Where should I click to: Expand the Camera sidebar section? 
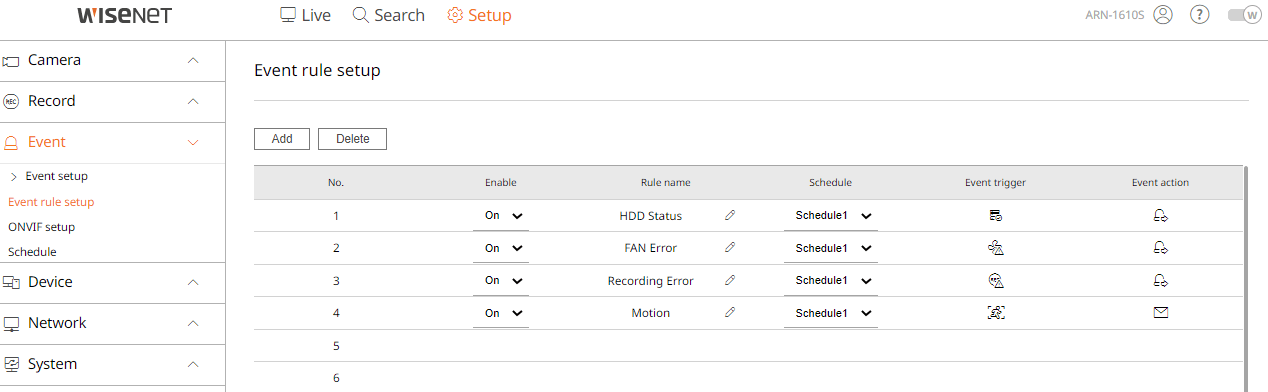click(113, 60)
